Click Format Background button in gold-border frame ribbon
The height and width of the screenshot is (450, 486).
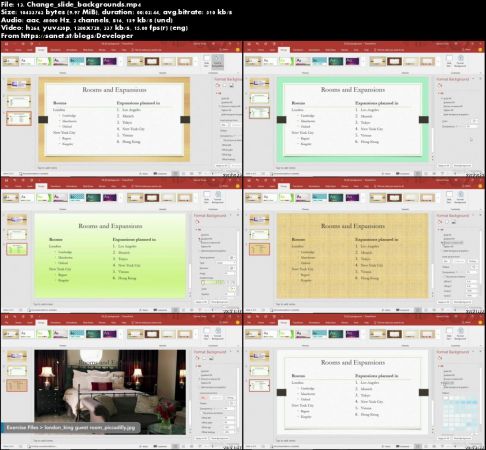coord(218,61)
